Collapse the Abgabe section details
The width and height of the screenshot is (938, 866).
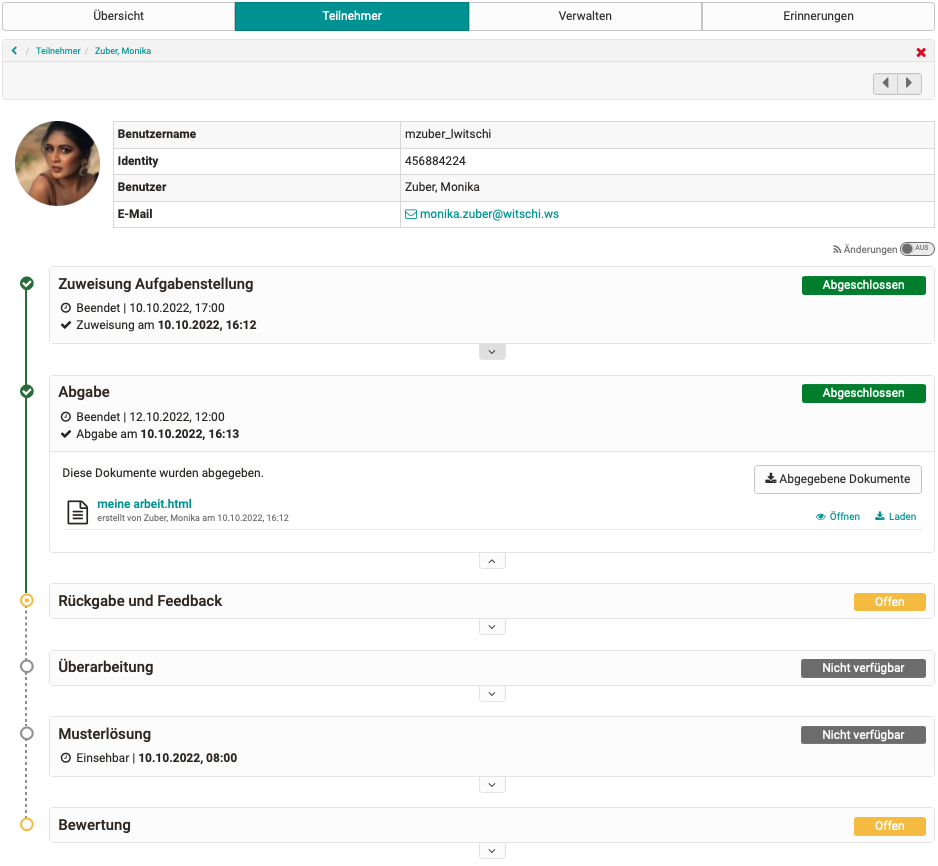(491, 560)
